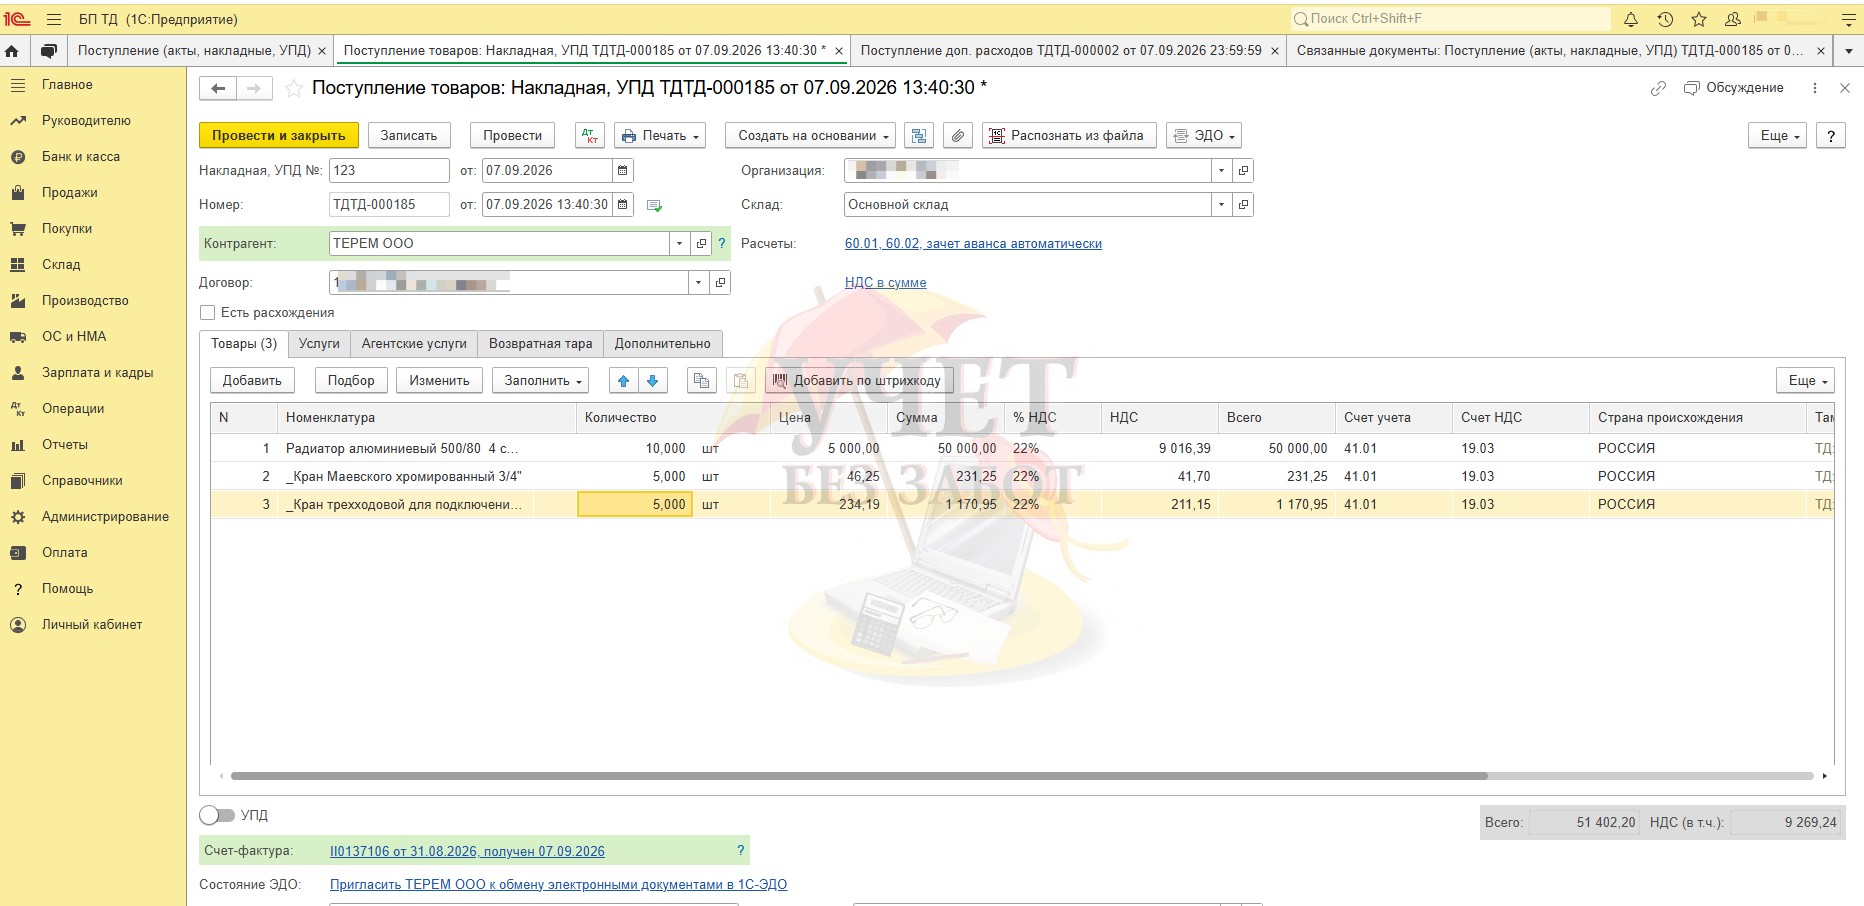Go back with left arrow button

point(218,88)
